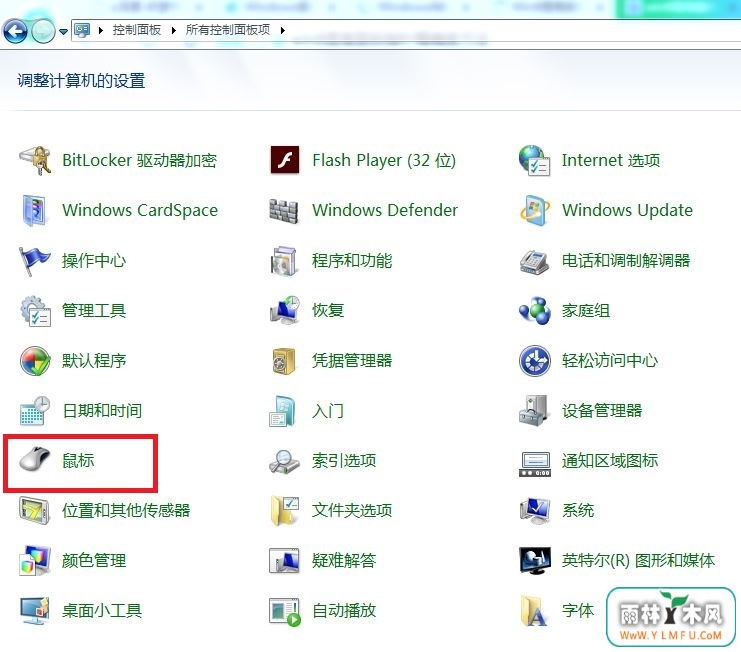Click the address bar computer icon

[82, 30]
